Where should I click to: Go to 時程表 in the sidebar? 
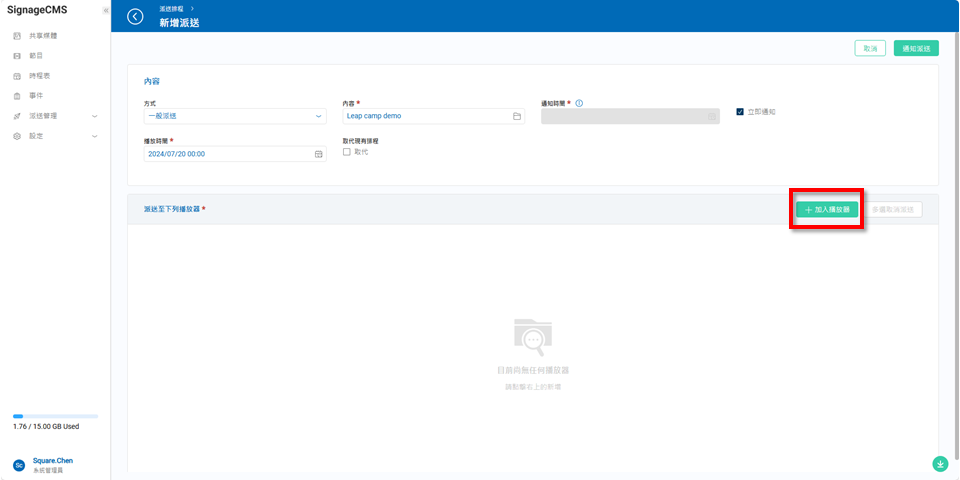click(x=39, y=76)
